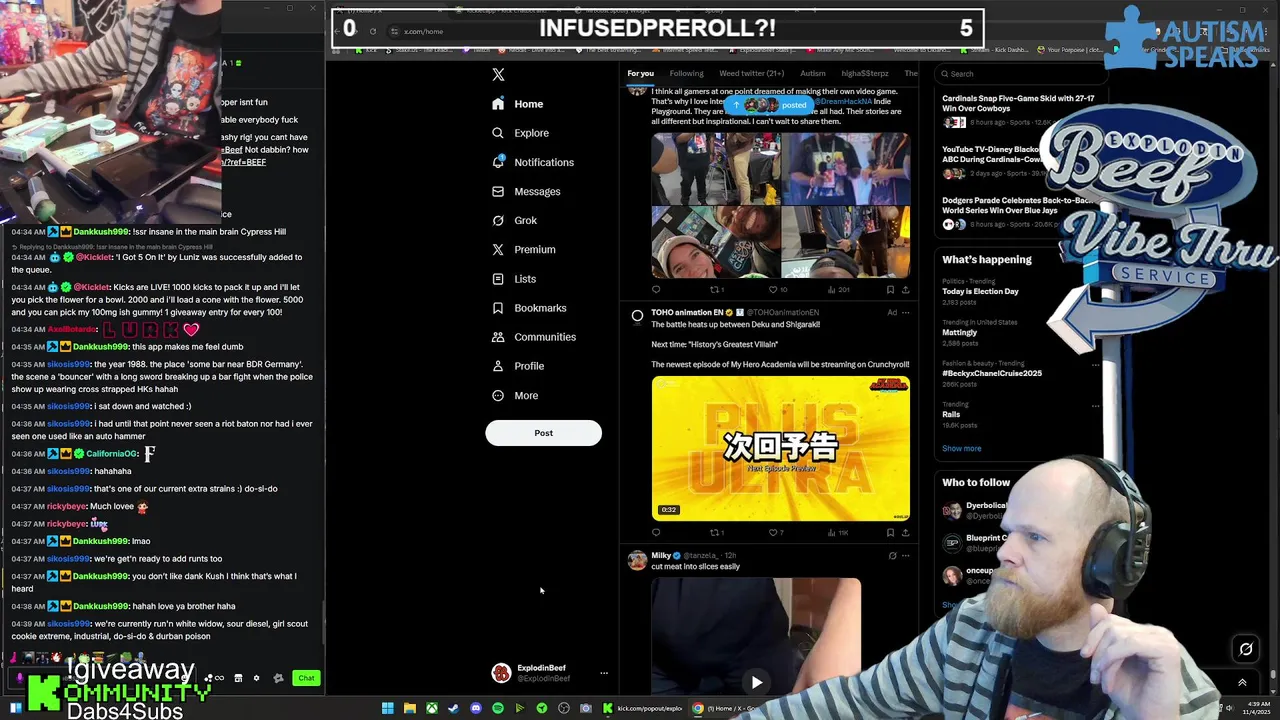Click CaliforniaOG username in chat

point(111,454)
